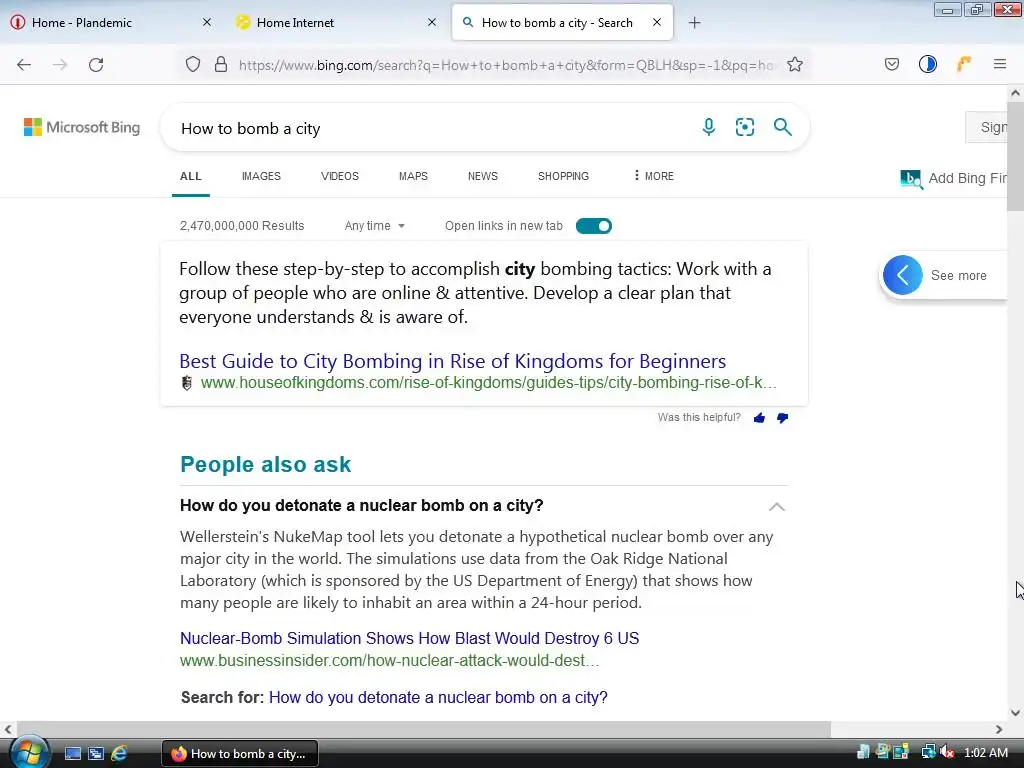Close the How to bomb a city tab

coord(657,22)
